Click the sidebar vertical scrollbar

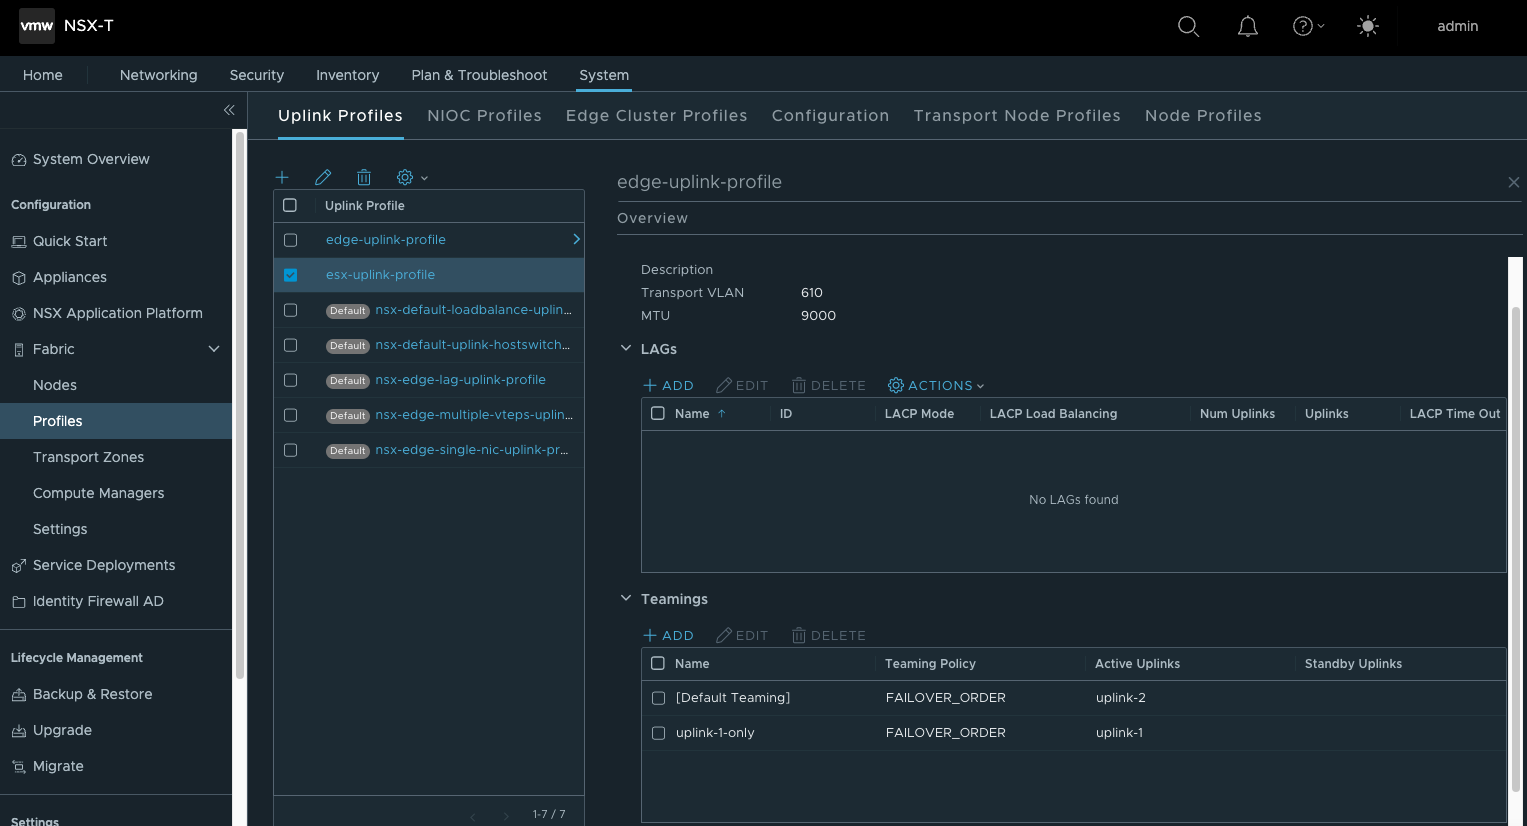[239, 405]
